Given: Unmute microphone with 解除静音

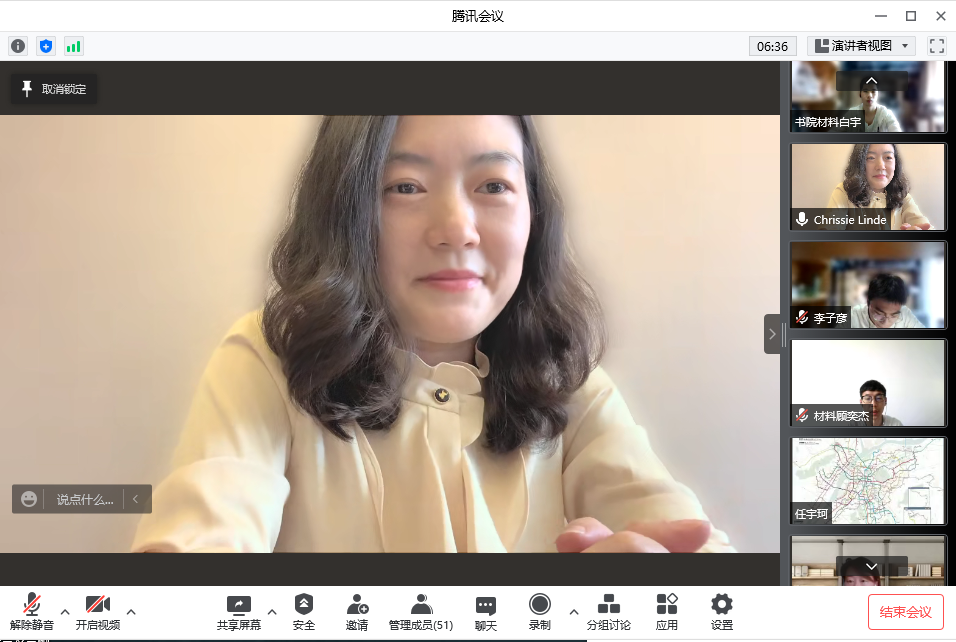Looking at the screenshot, I should [x=32, y=611].
